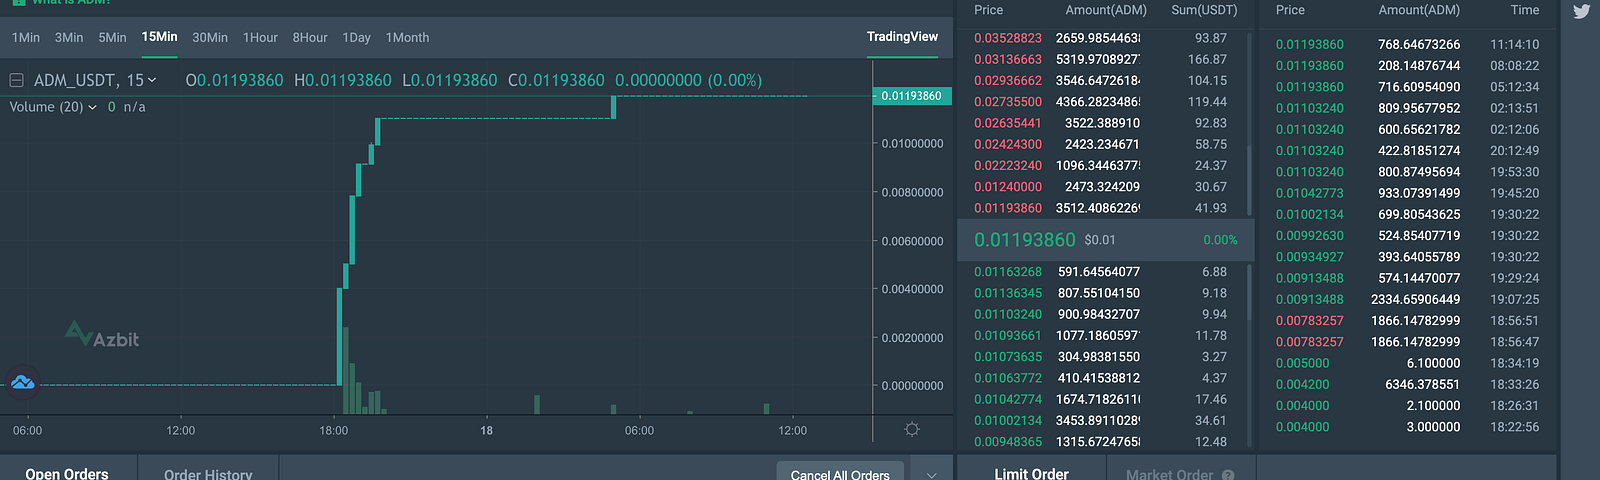Click trade history row at 19:45:20
Viewport: 1600px width, 480px height.
click(1408, 193)
